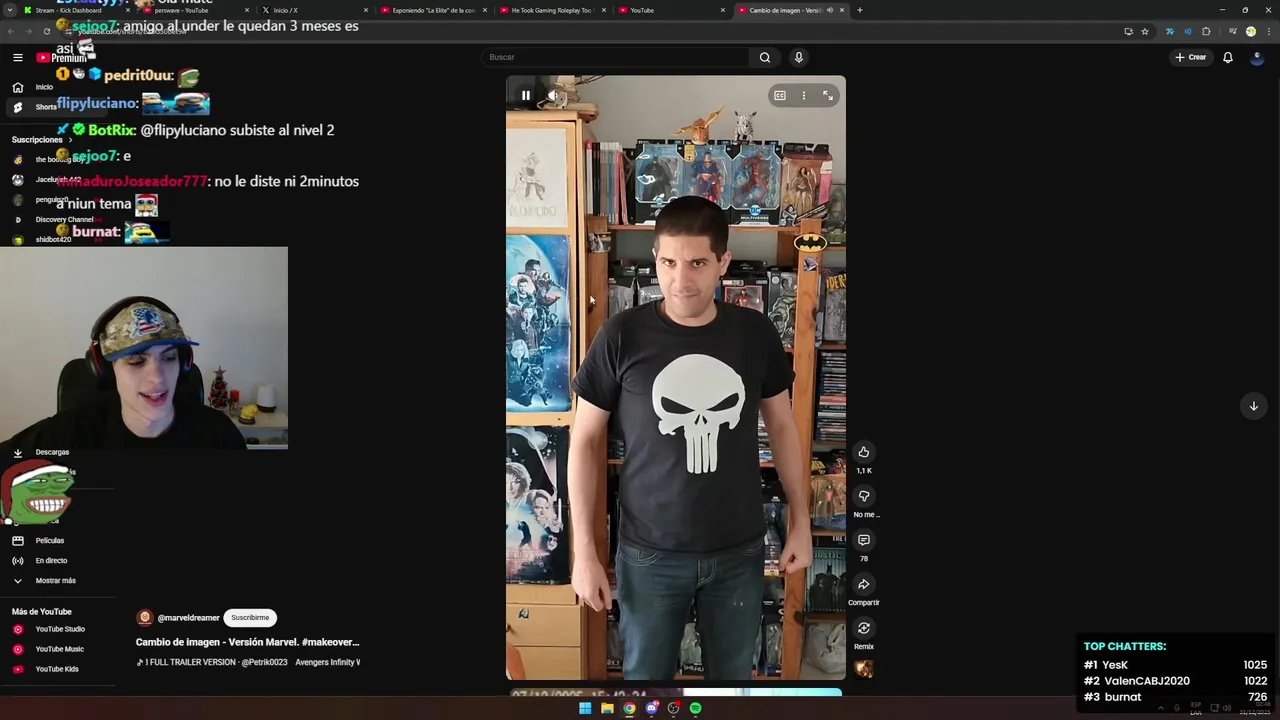Open the Crear menu
1280x720 pixels.
click(x=1190, y=57)
